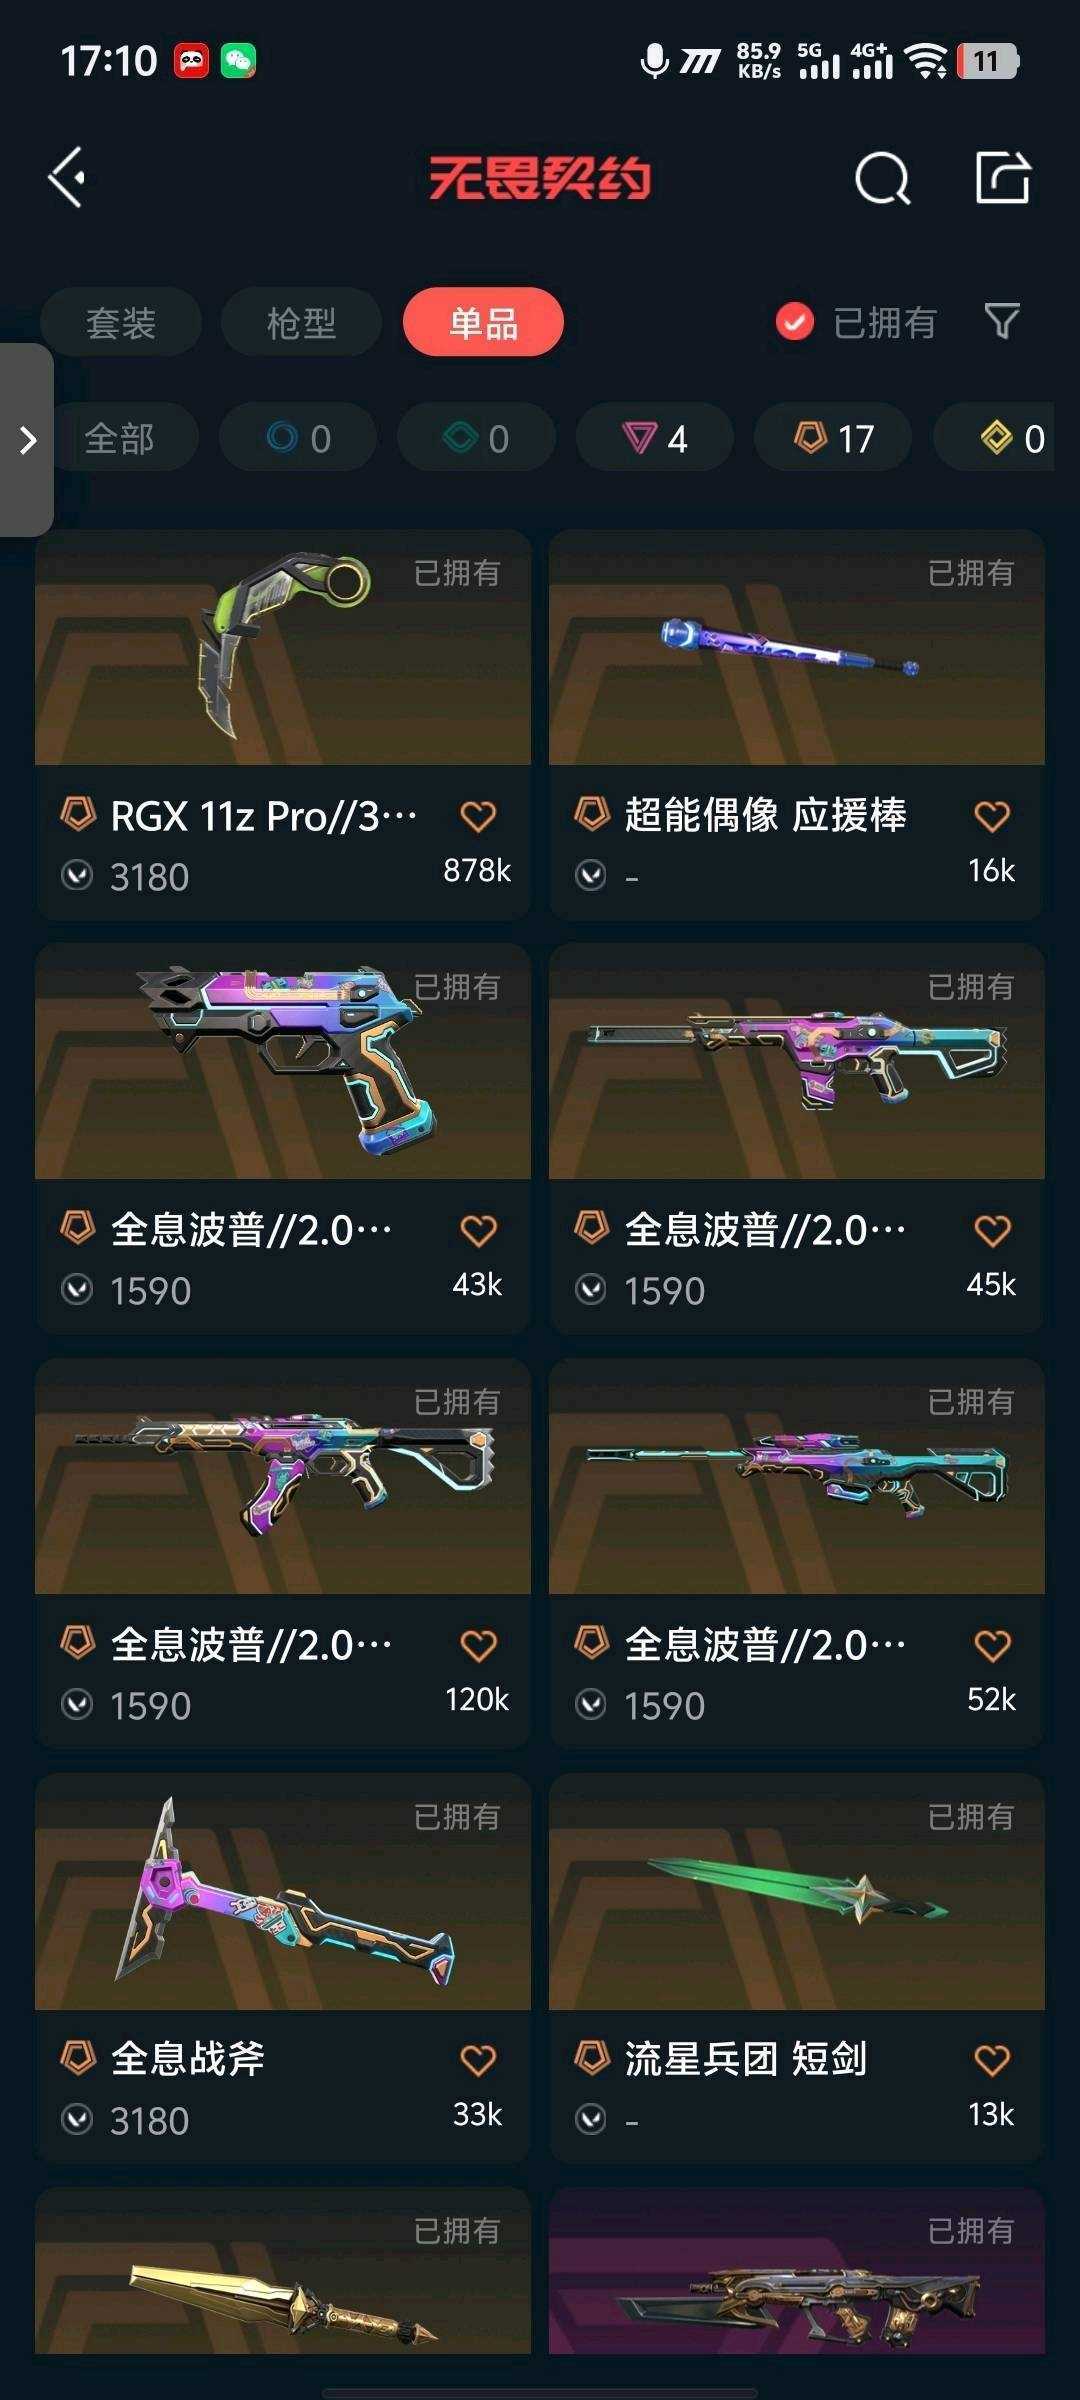The width and height of the screenshot is (1080, 2400).
Task: Select the purple tier filter showing 4
Action: [x=655, y=438]
